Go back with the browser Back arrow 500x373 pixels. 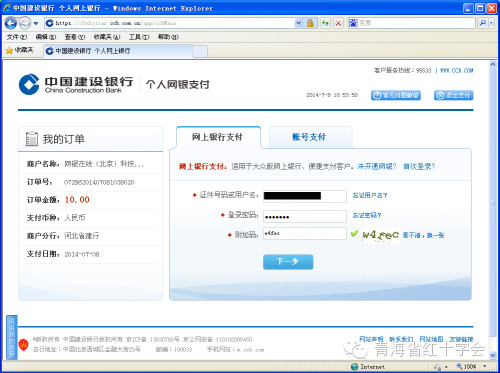(10, 23)
